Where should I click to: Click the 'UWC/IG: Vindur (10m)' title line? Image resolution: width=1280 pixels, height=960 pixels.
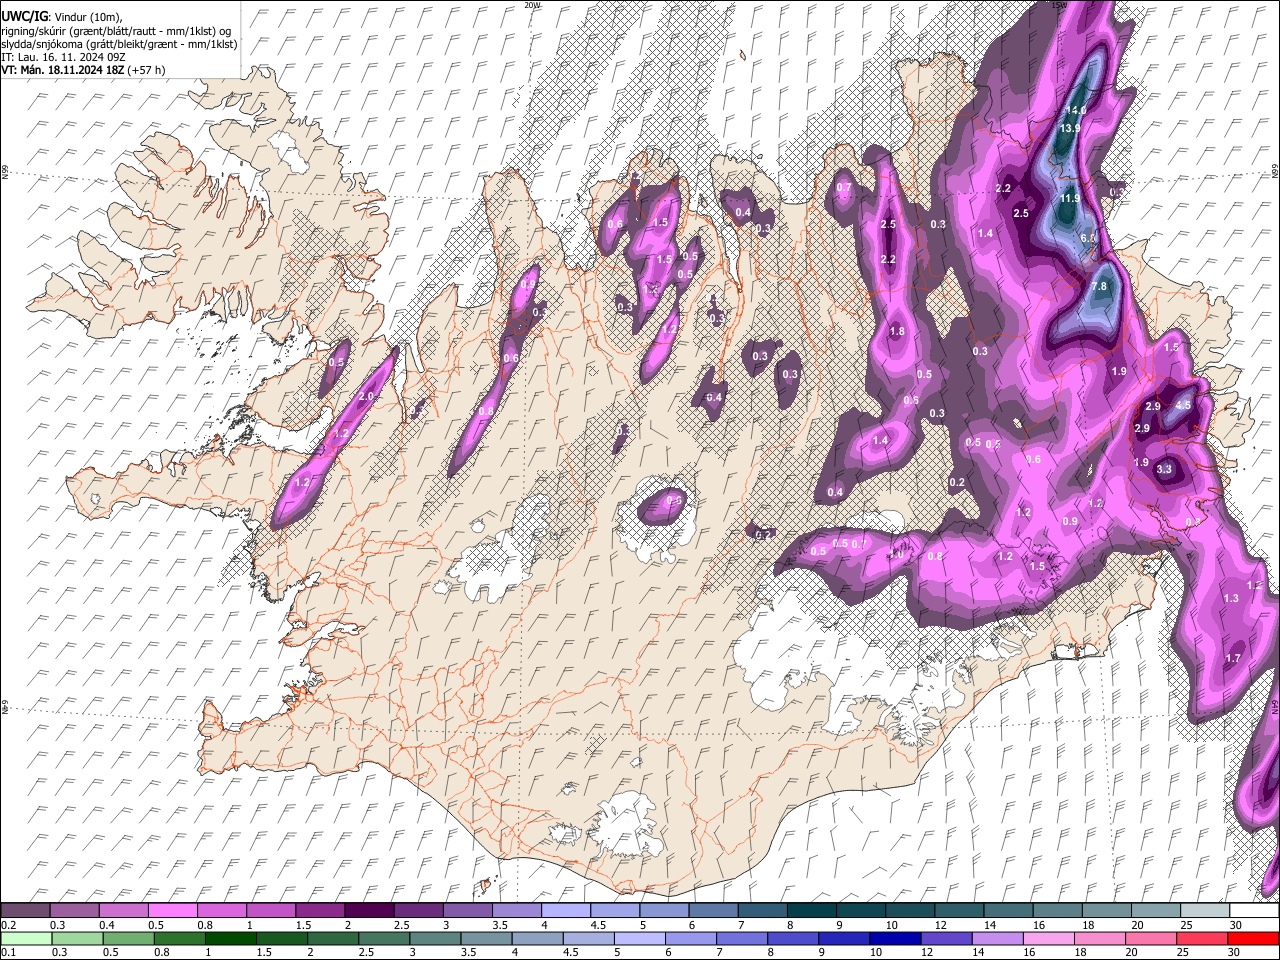pyautogui.click(x=62, y=17)
